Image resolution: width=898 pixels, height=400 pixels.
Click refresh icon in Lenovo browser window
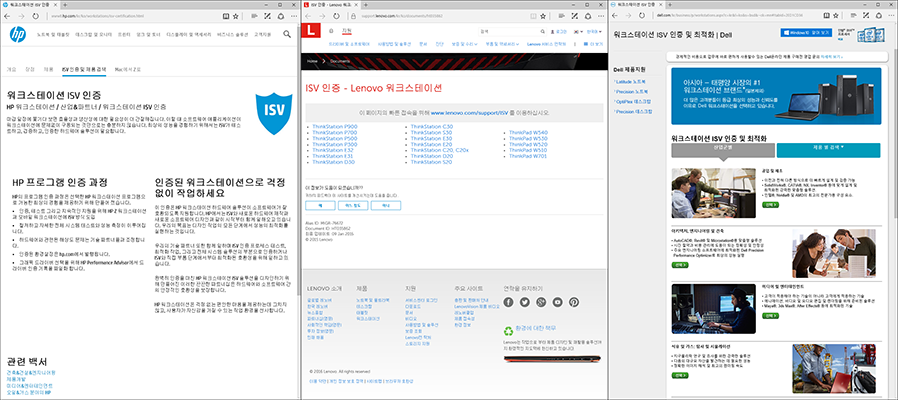(x=336, y=16)
